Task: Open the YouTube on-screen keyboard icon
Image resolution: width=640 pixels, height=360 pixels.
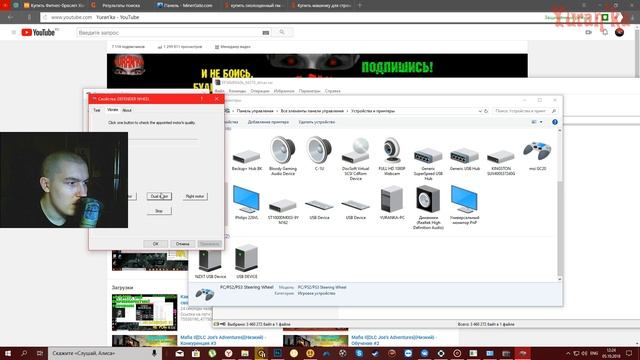Action: 266,33
